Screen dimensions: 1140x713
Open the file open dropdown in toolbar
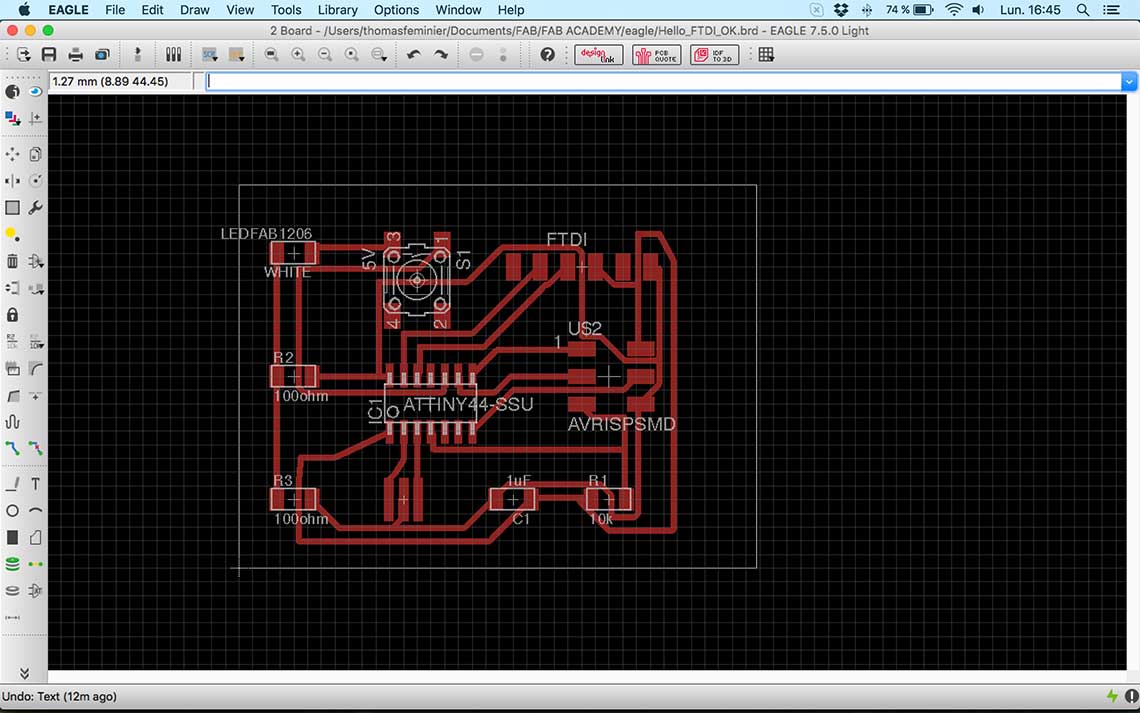(23, 55)
